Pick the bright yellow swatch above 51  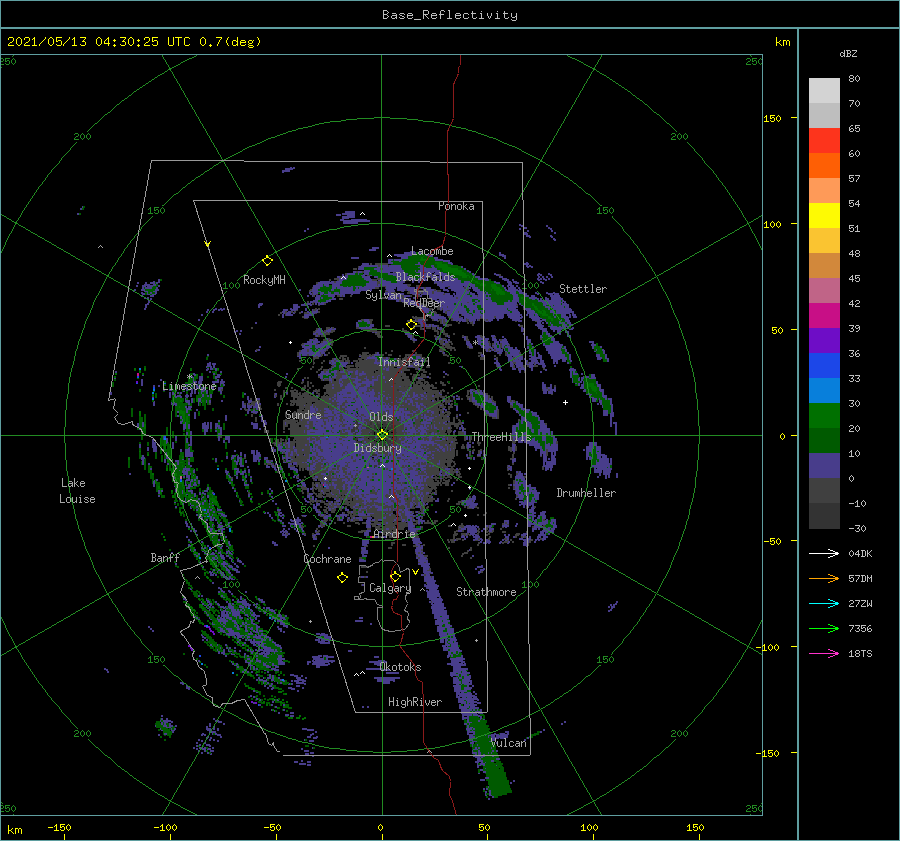point(824,215)
